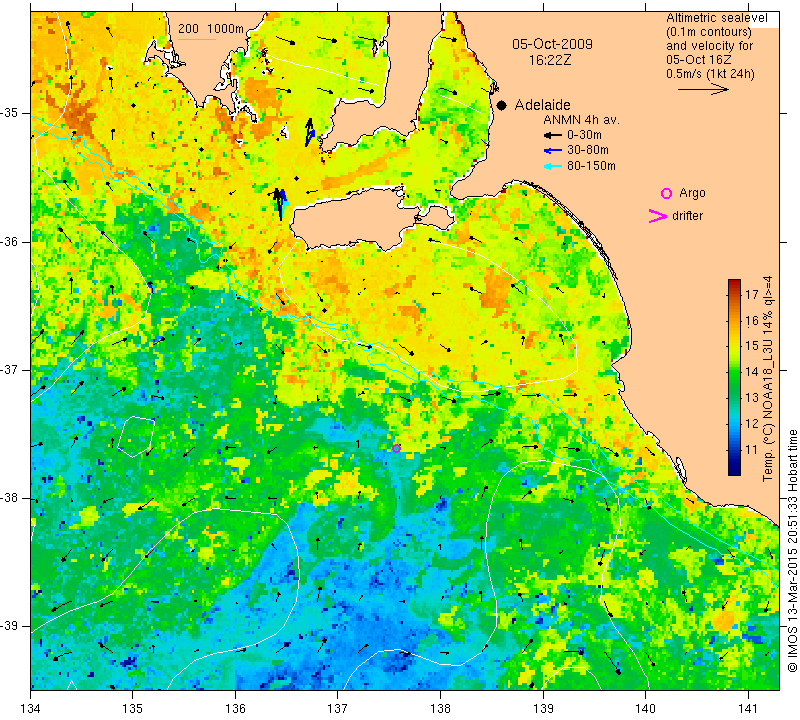Screen dimensions: 800x720
Task: Click the 140 longitude axis label
Action: (x=645, y=709)
